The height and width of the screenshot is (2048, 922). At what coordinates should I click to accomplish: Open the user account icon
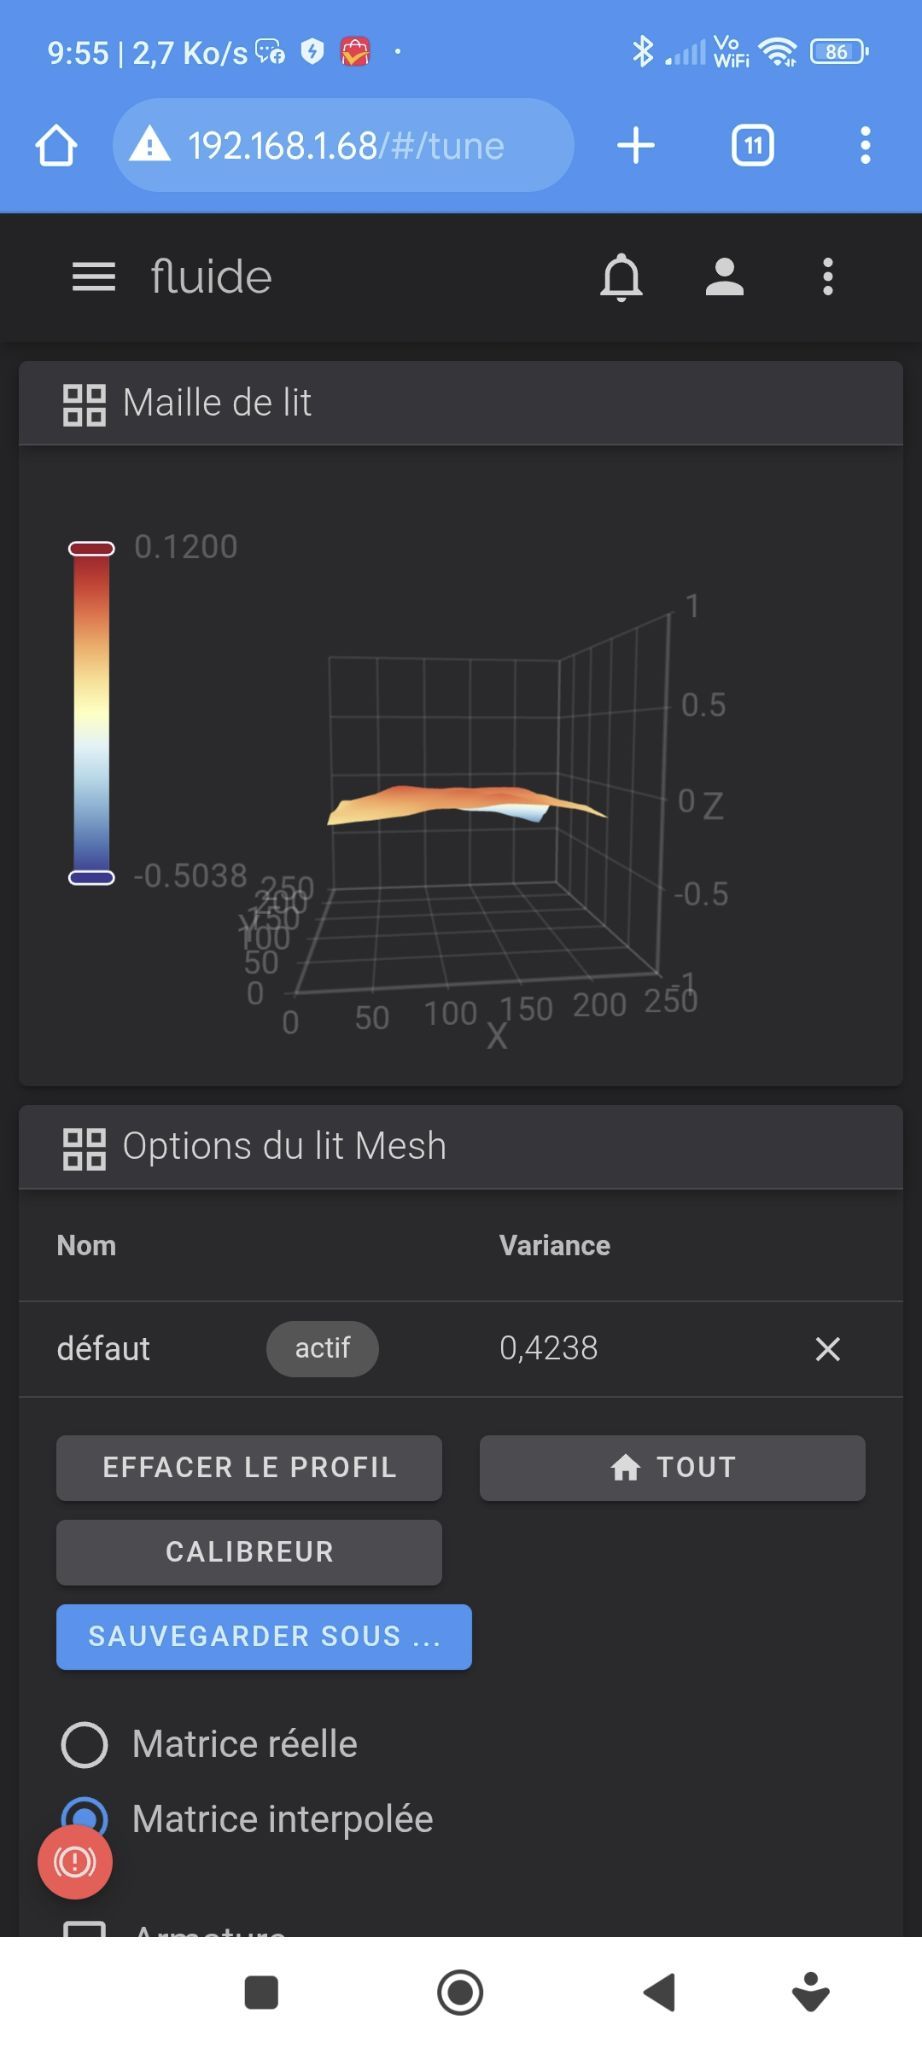click(724, 277)
